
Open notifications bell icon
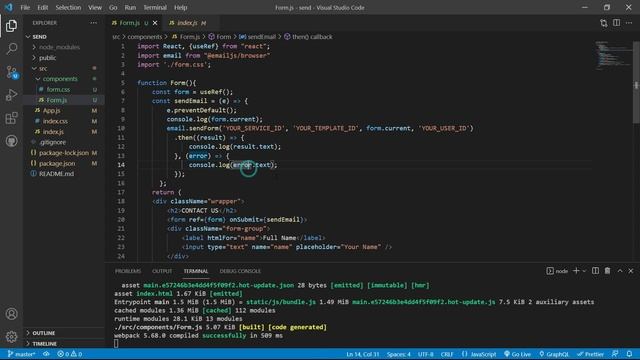[x=629, y=354]
